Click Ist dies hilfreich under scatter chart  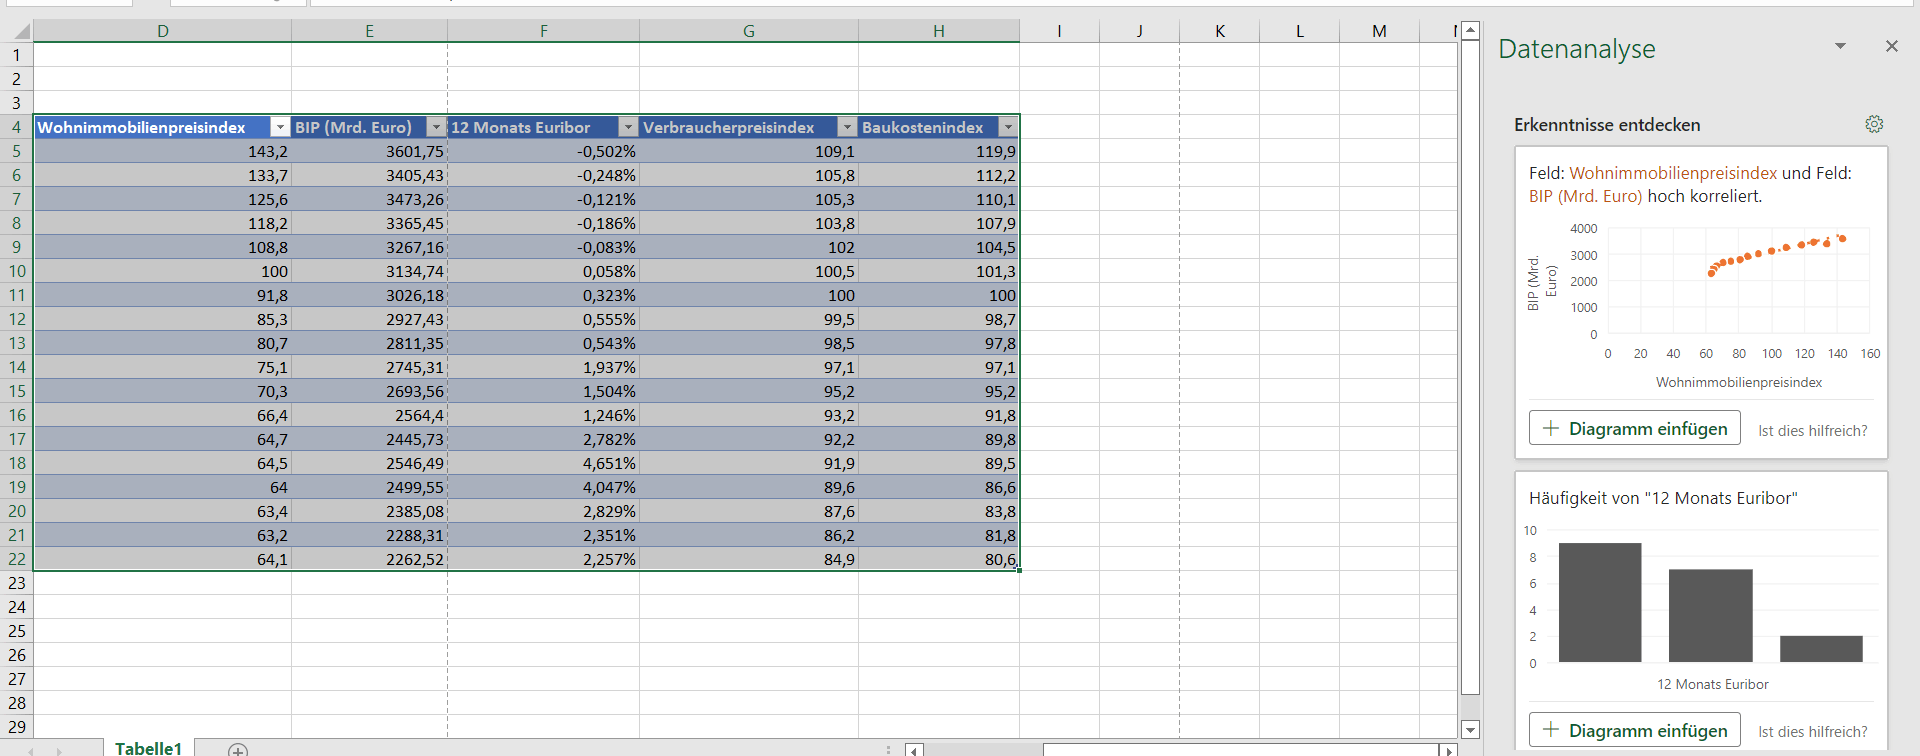pyautogui.click(x=1812, y=431)
